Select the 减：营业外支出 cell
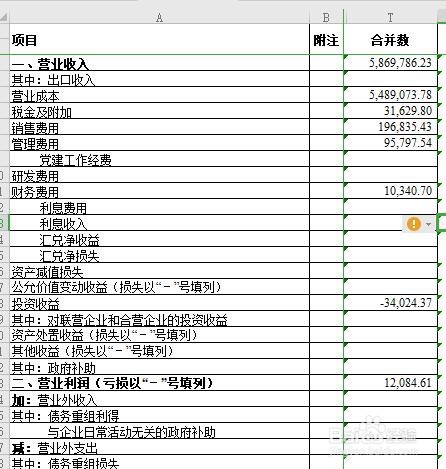The height and width of the screenshot is (469, 446). [x=160, y=447]
